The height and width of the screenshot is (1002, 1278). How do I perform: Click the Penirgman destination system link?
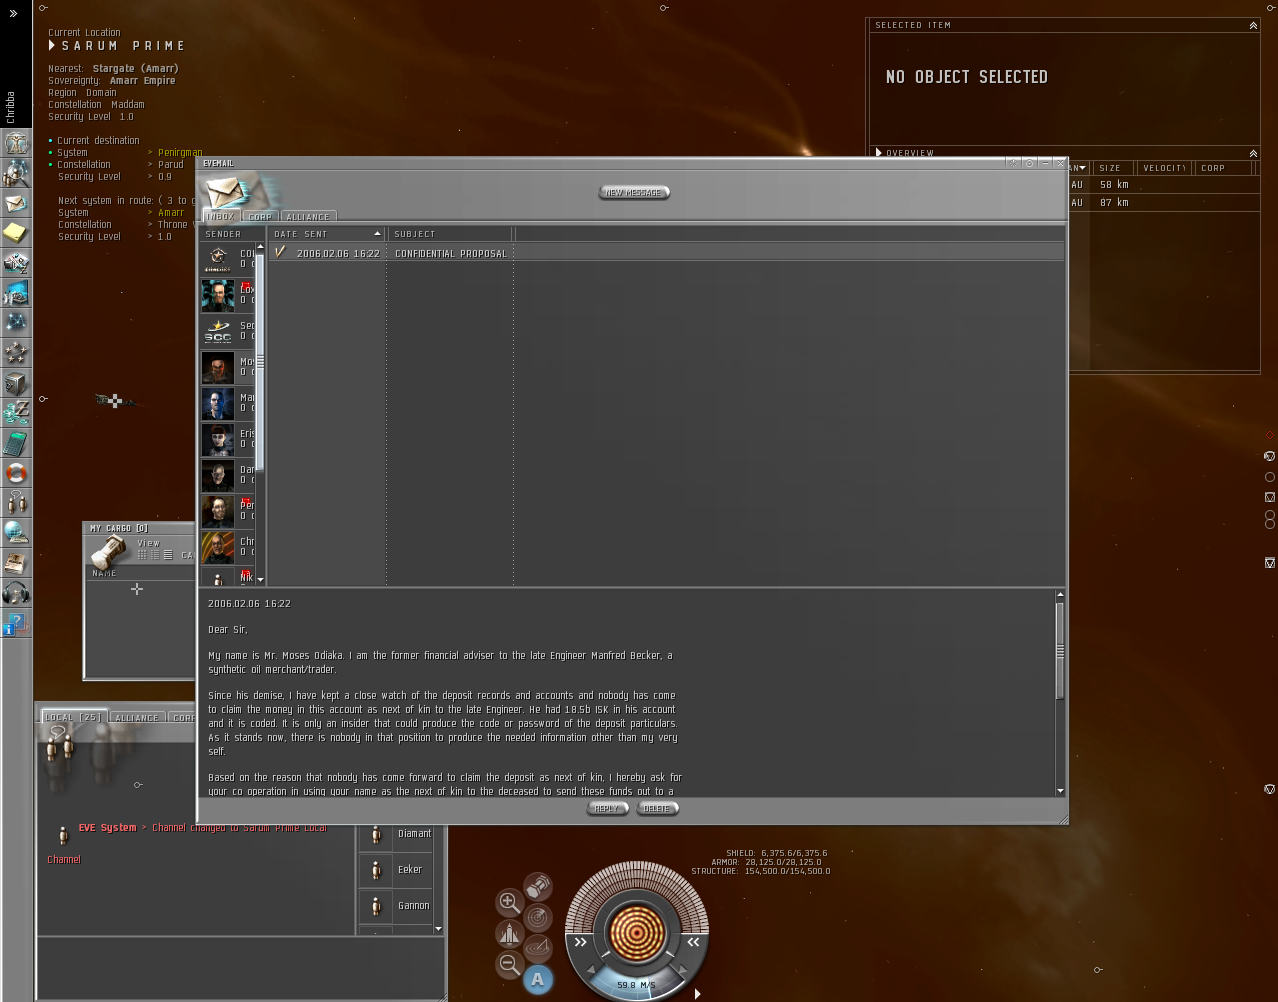point(180,153)
